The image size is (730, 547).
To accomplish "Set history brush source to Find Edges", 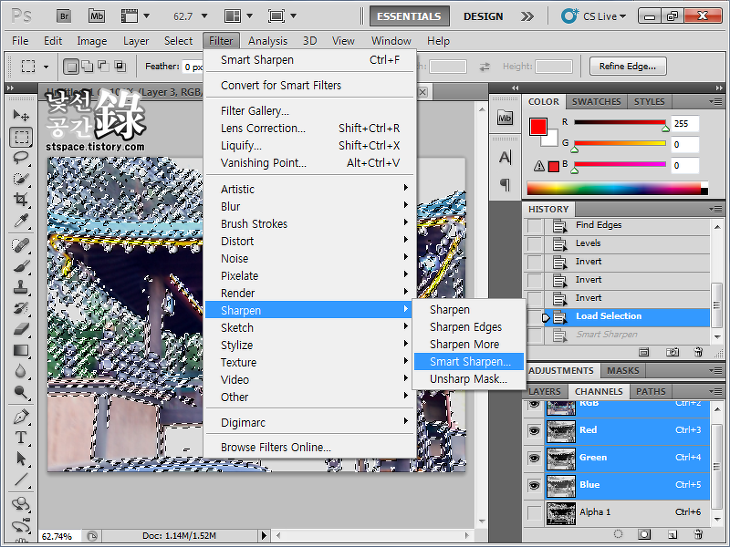I will 534,226.
